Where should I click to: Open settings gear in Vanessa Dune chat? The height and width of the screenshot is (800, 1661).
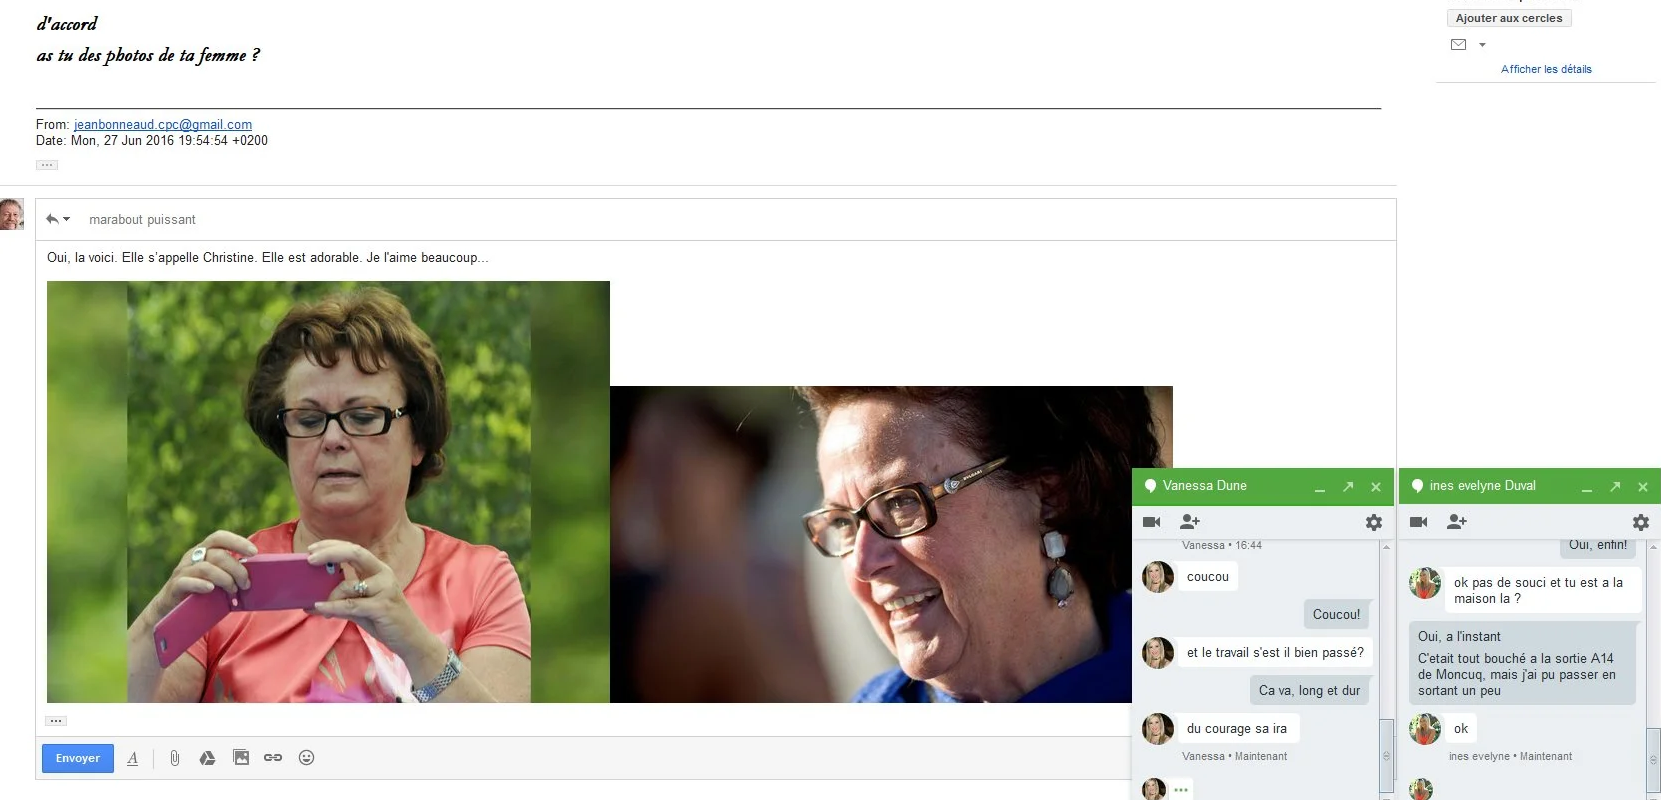(x=1374, y=522)
